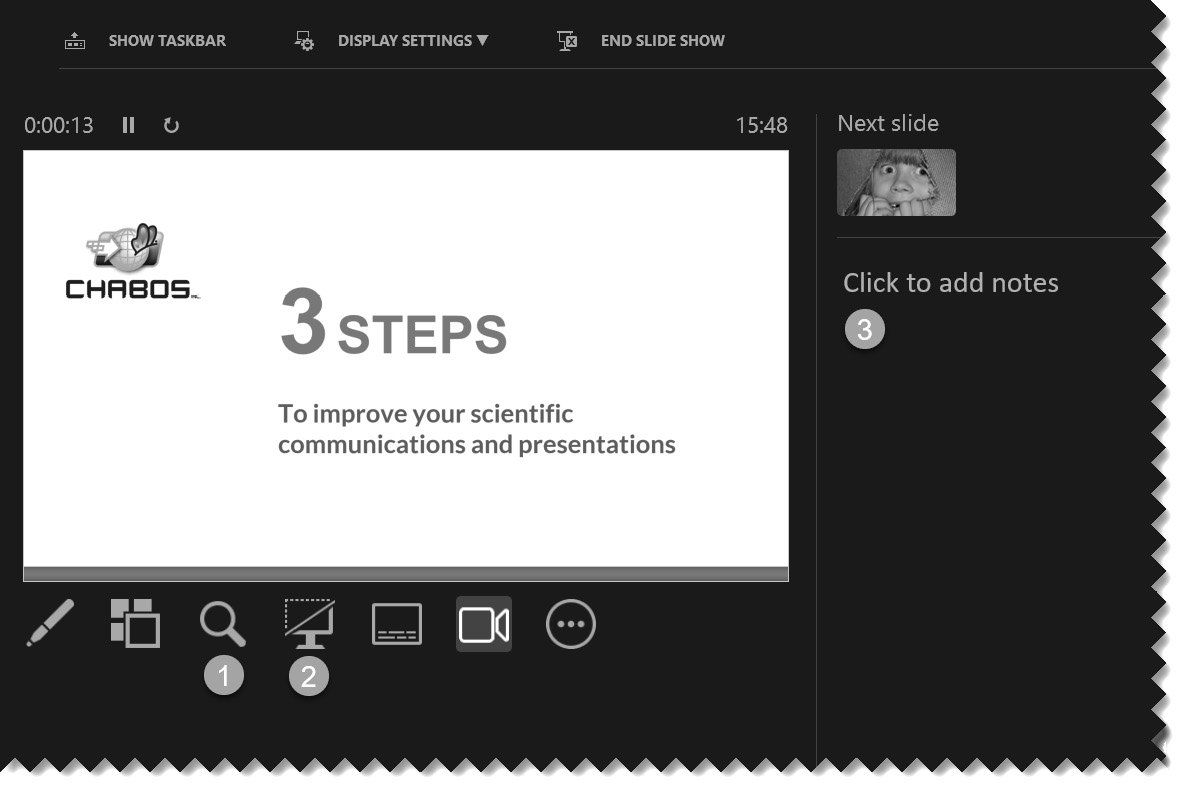Click the next slide thumbnail
This screenshot has height=788, width=1180.
point(896,182)
